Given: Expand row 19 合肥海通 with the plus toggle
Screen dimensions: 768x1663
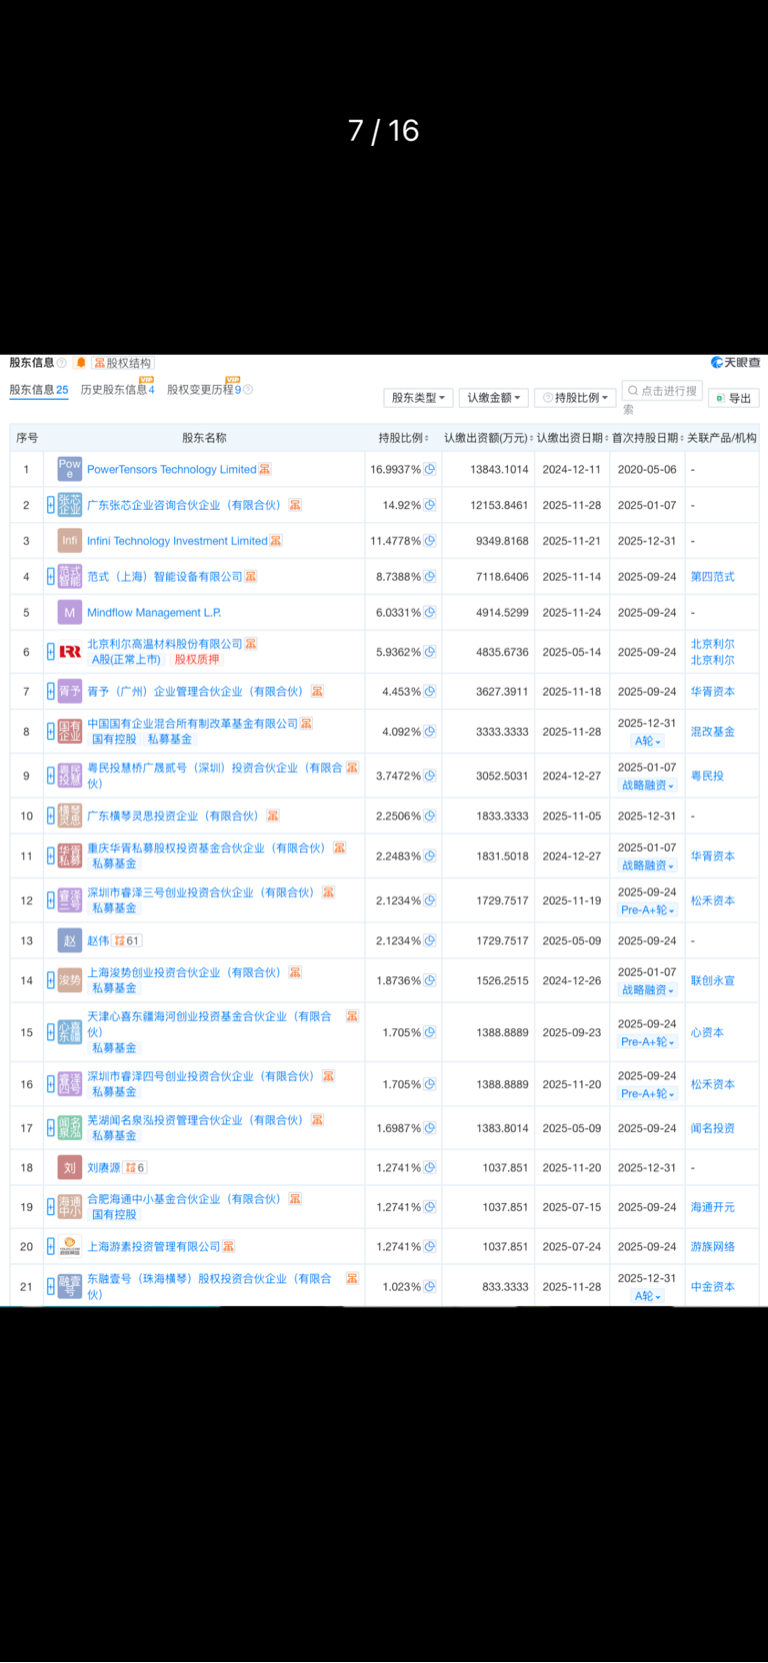Looking at the screenshot, I should click(51, 1207).
